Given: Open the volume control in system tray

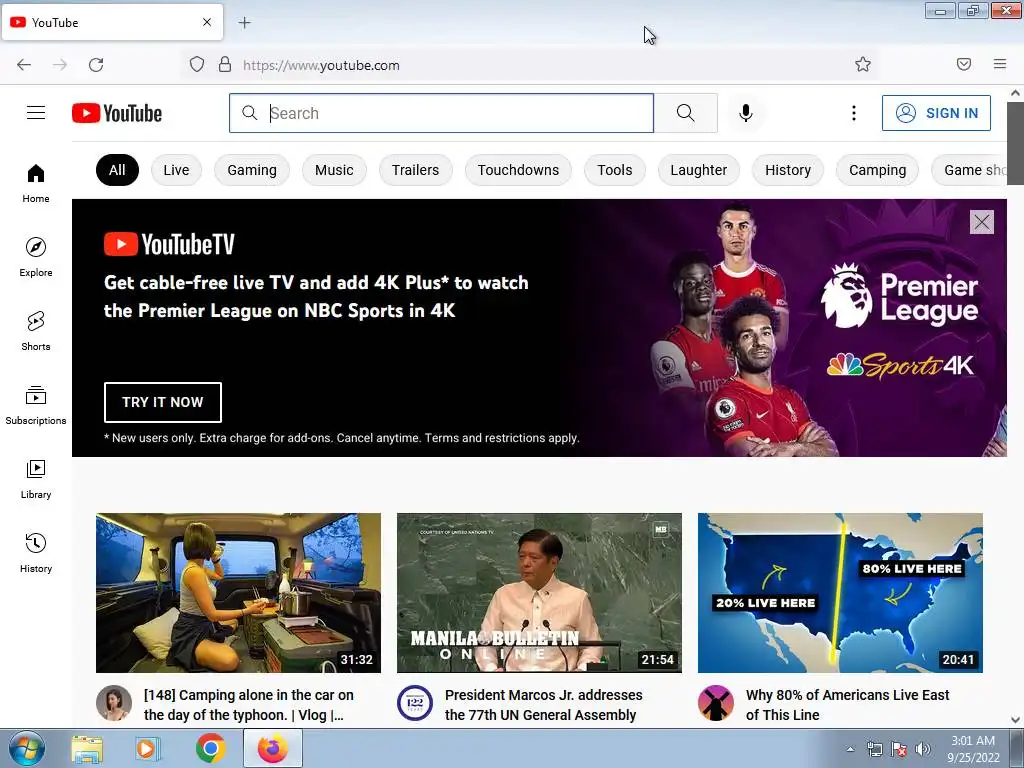Looking at the screenshot, I should (x=923, y=749).
